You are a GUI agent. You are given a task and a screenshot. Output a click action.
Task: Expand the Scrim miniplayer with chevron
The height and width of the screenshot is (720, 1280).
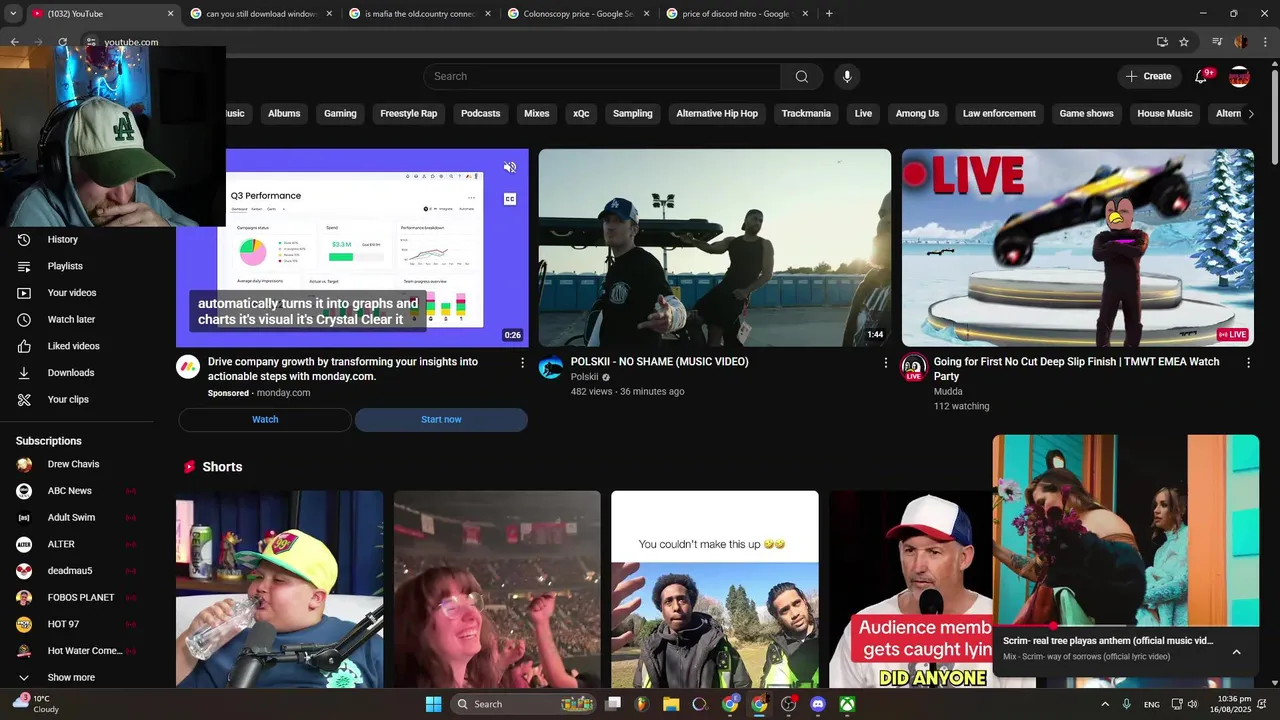[1236, 652]
